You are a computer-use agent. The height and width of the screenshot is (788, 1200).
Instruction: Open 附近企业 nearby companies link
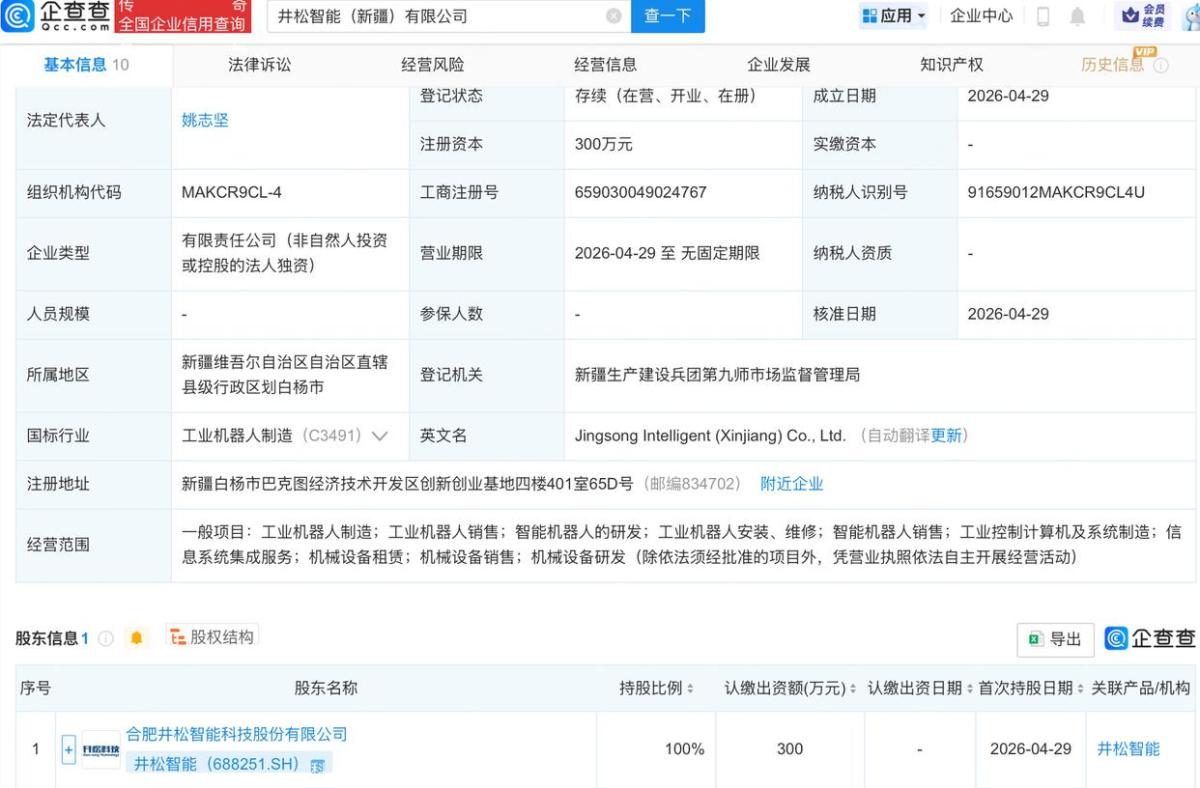pyautogui.click(x=792, y=484)
